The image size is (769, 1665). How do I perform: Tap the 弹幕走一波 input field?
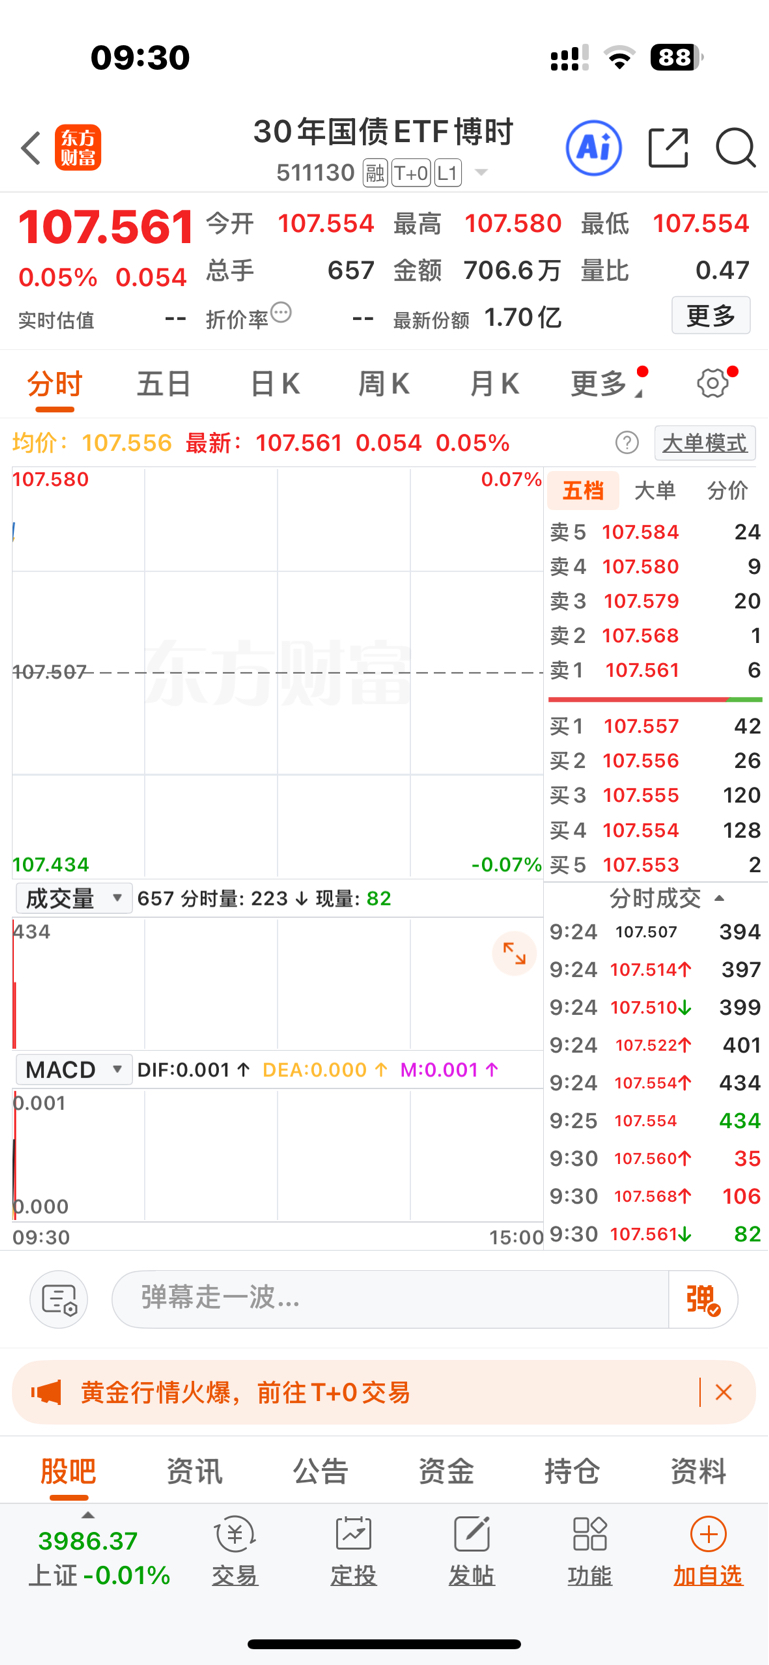click(390, 1299)
